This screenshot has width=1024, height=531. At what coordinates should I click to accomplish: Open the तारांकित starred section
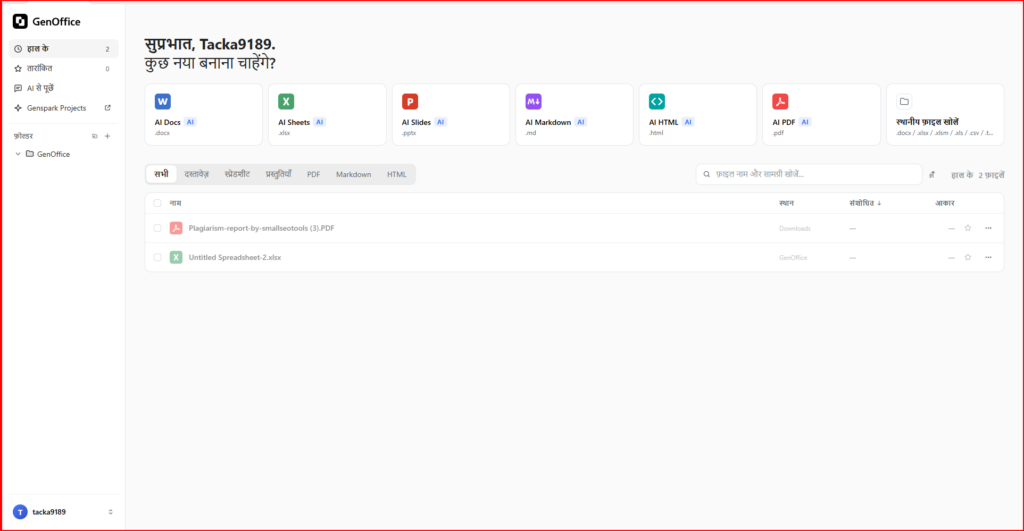(63, 68)
